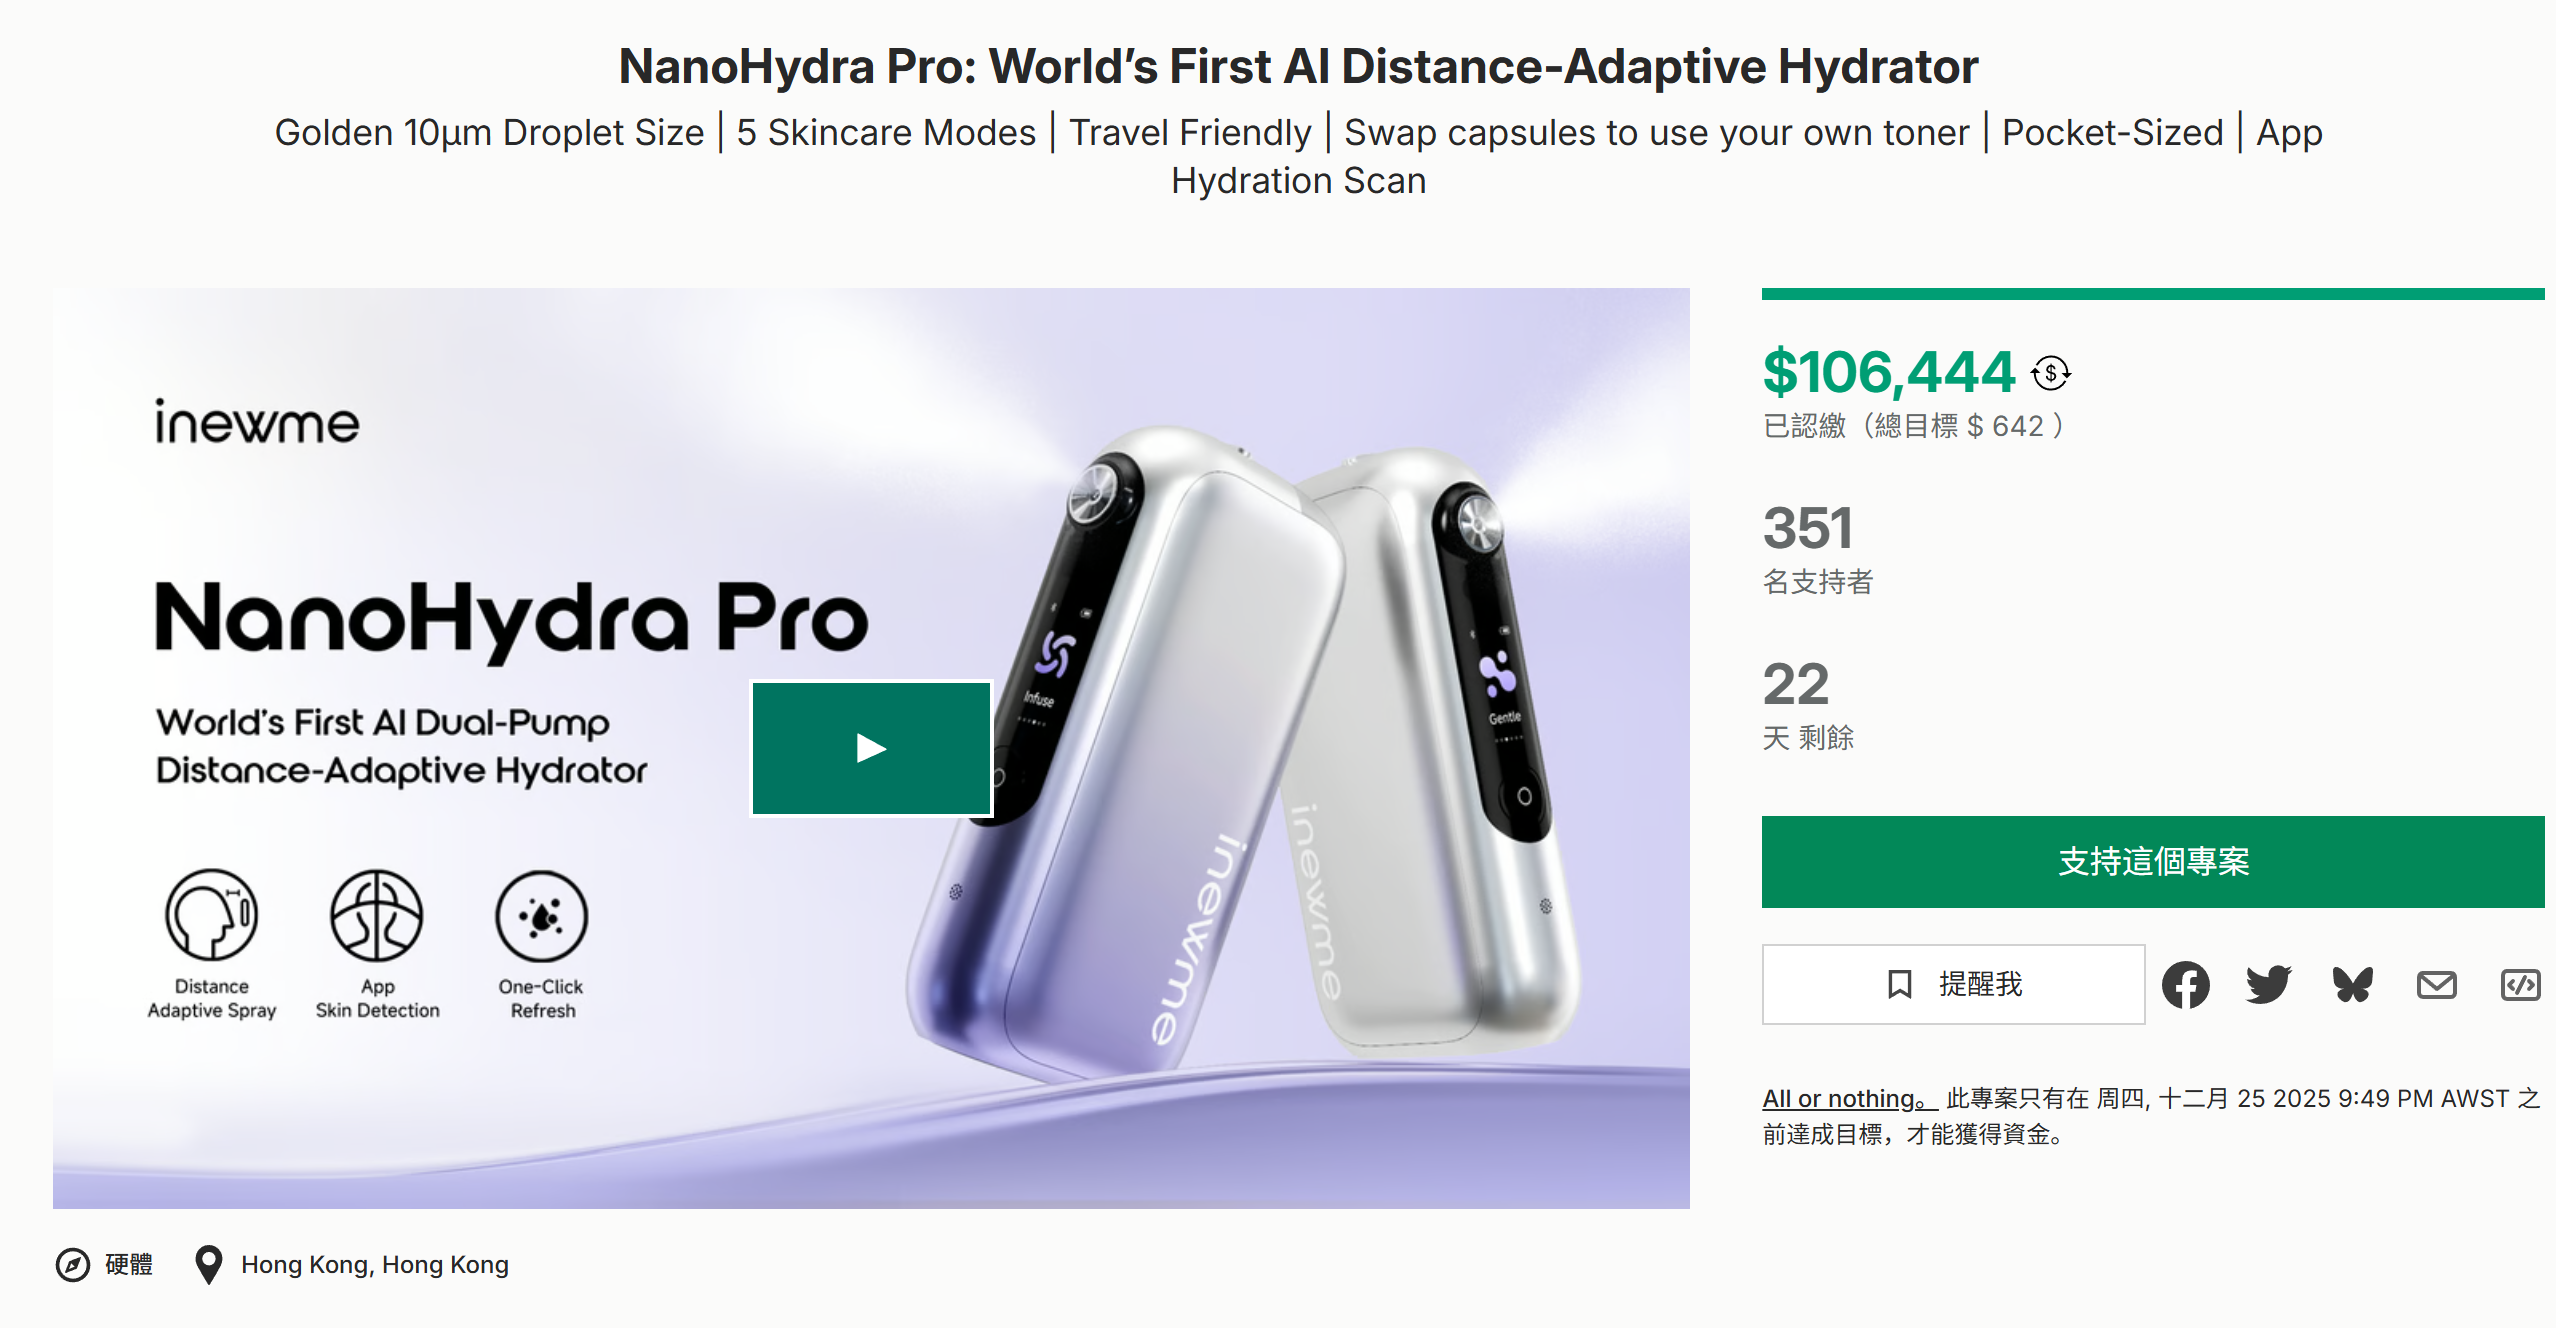
Task: Click the location pin icon
Action: (207, 1264)
